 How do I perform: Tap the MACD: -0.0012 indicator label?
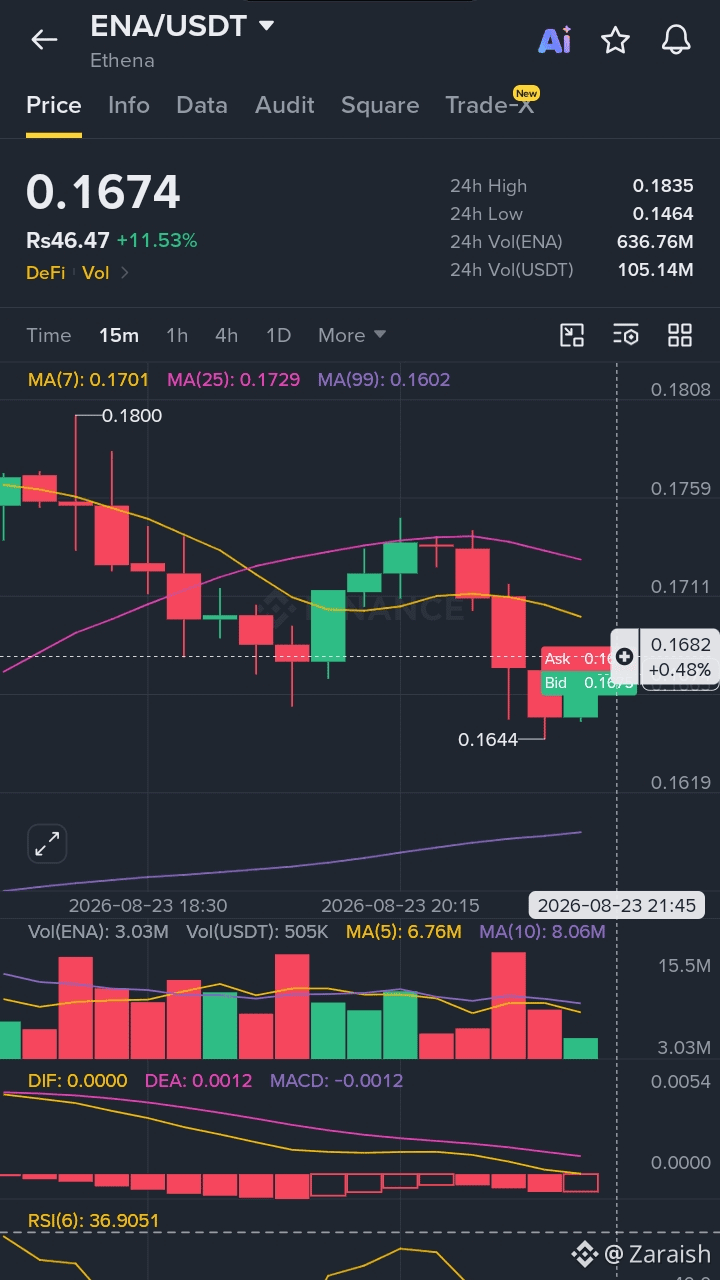tap(336, 1081)
